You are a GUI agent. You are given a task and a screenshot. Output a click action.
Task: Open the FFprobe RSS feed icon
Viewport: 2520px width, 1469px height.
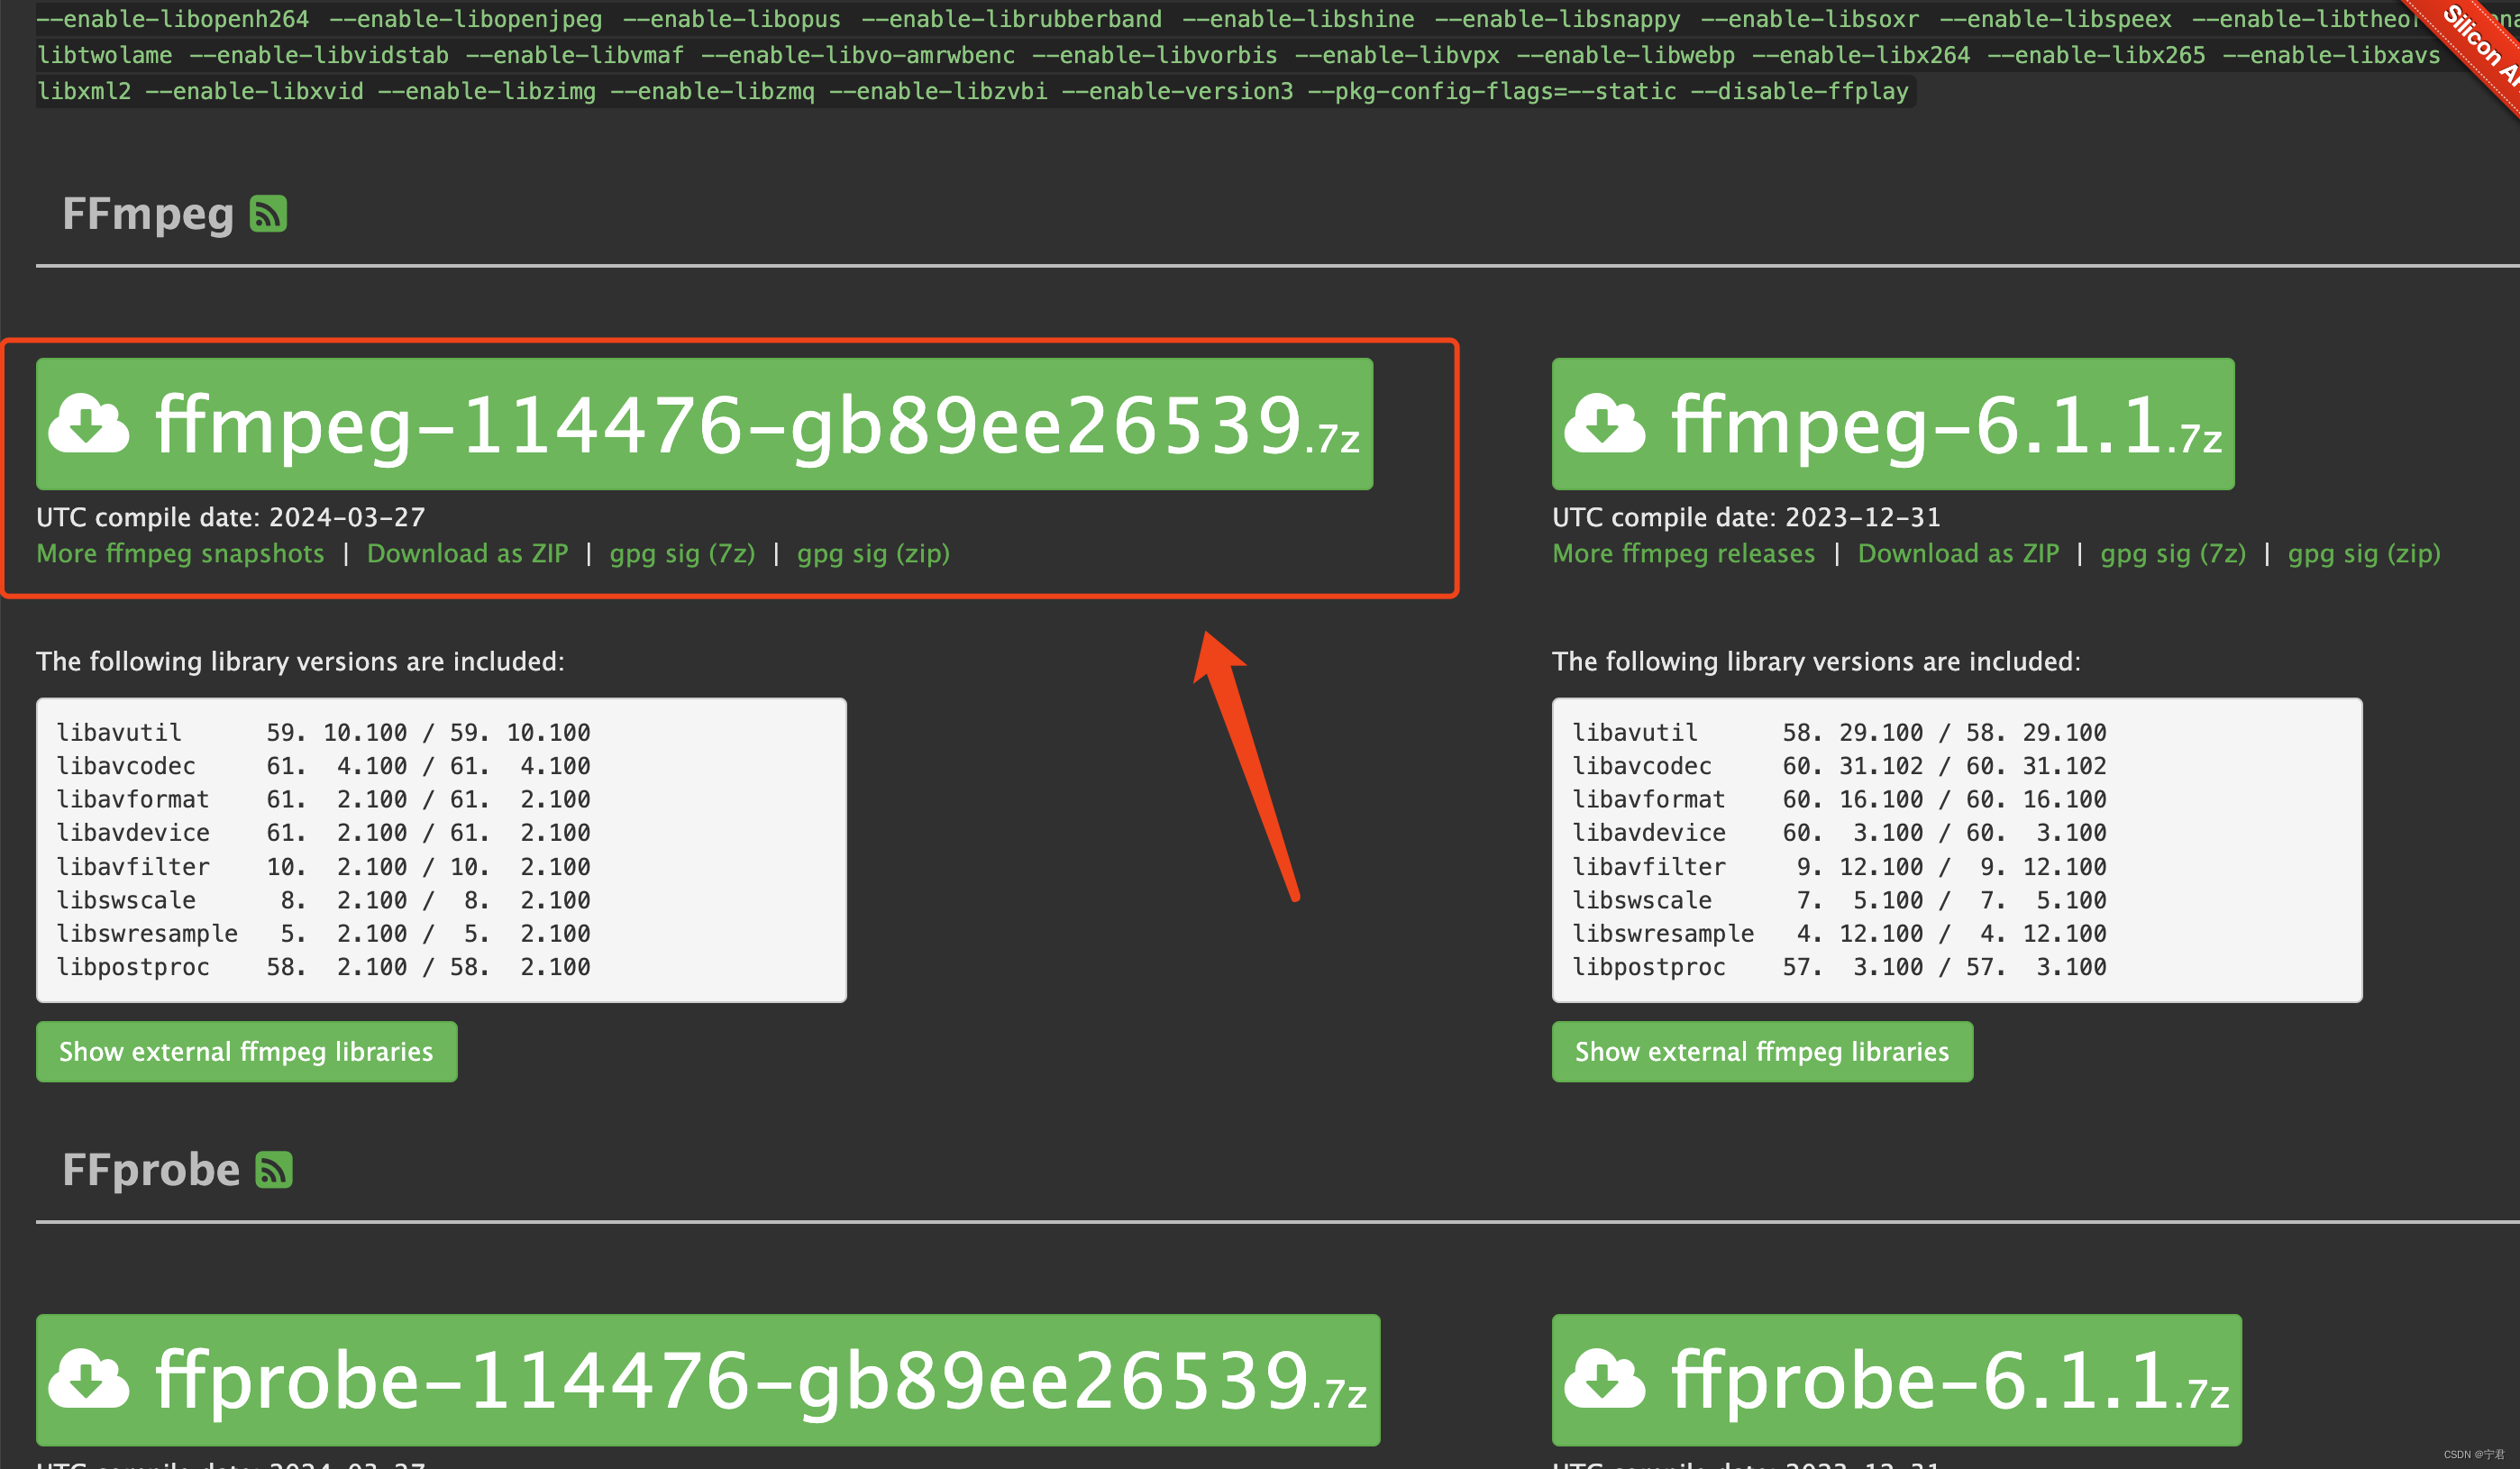[274, 1170]
